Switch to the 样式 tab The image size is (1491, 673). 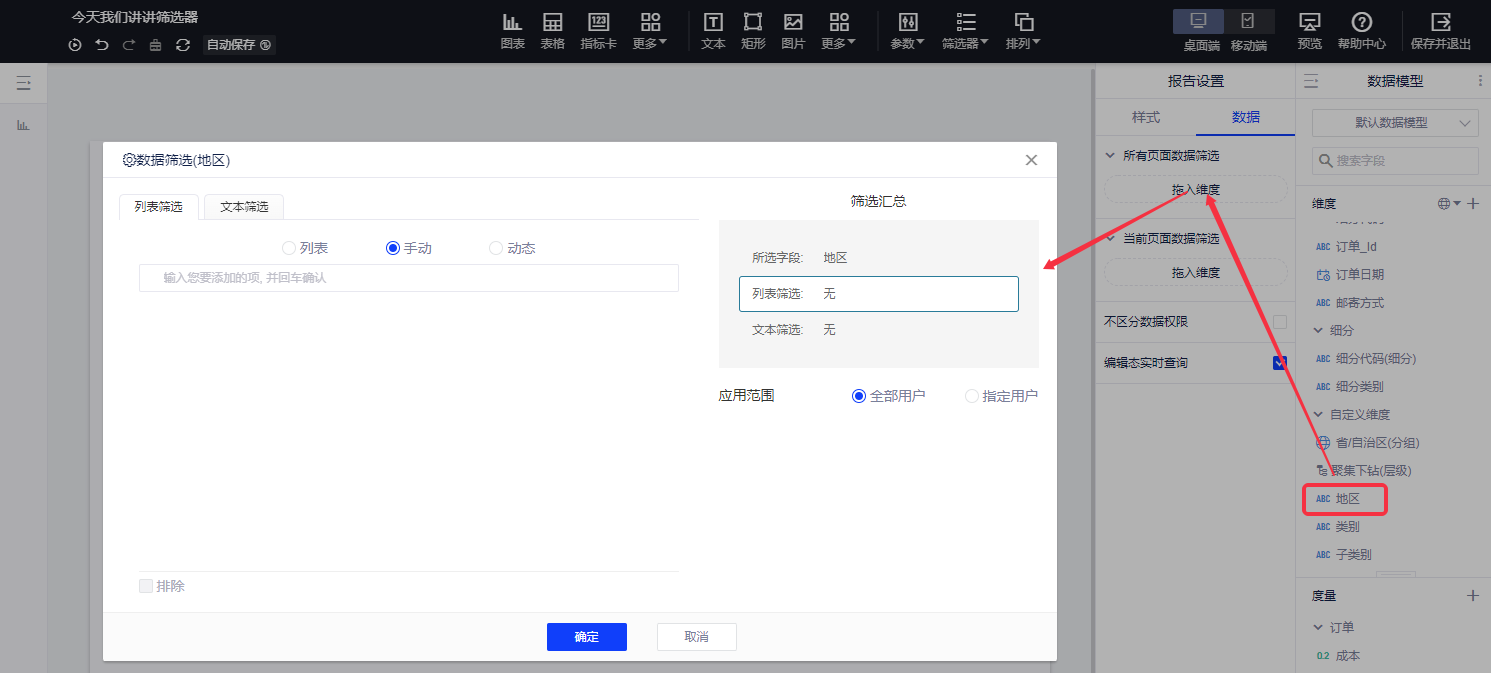click(1145, 117)
